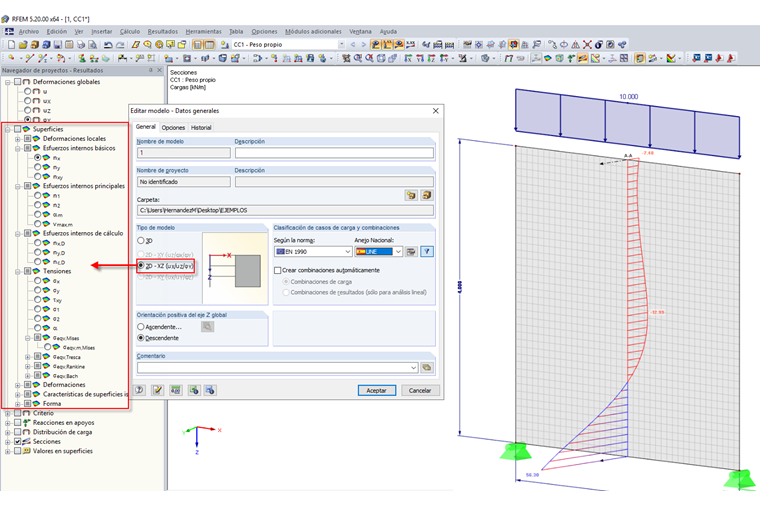
Task: Switch to the Opciones tab in dialog
Action: point(173,127)
